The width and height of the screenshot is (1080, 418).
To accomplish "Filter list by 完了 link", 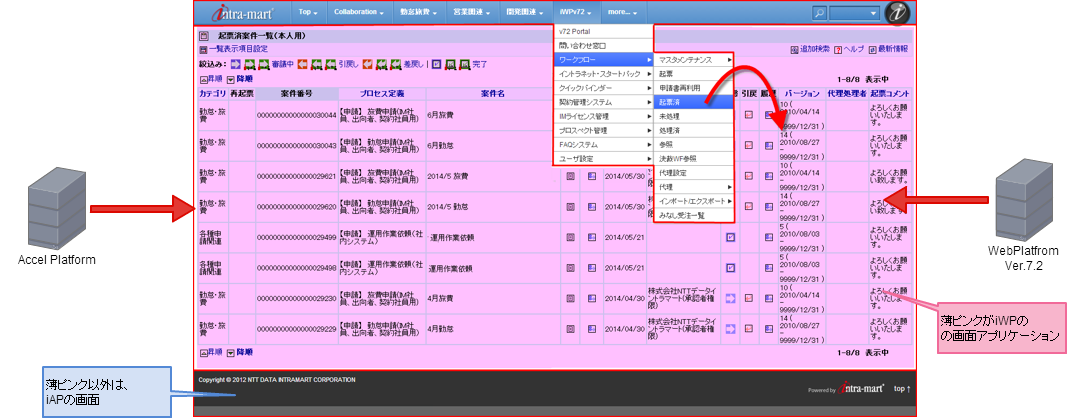I will click(479, 64).
